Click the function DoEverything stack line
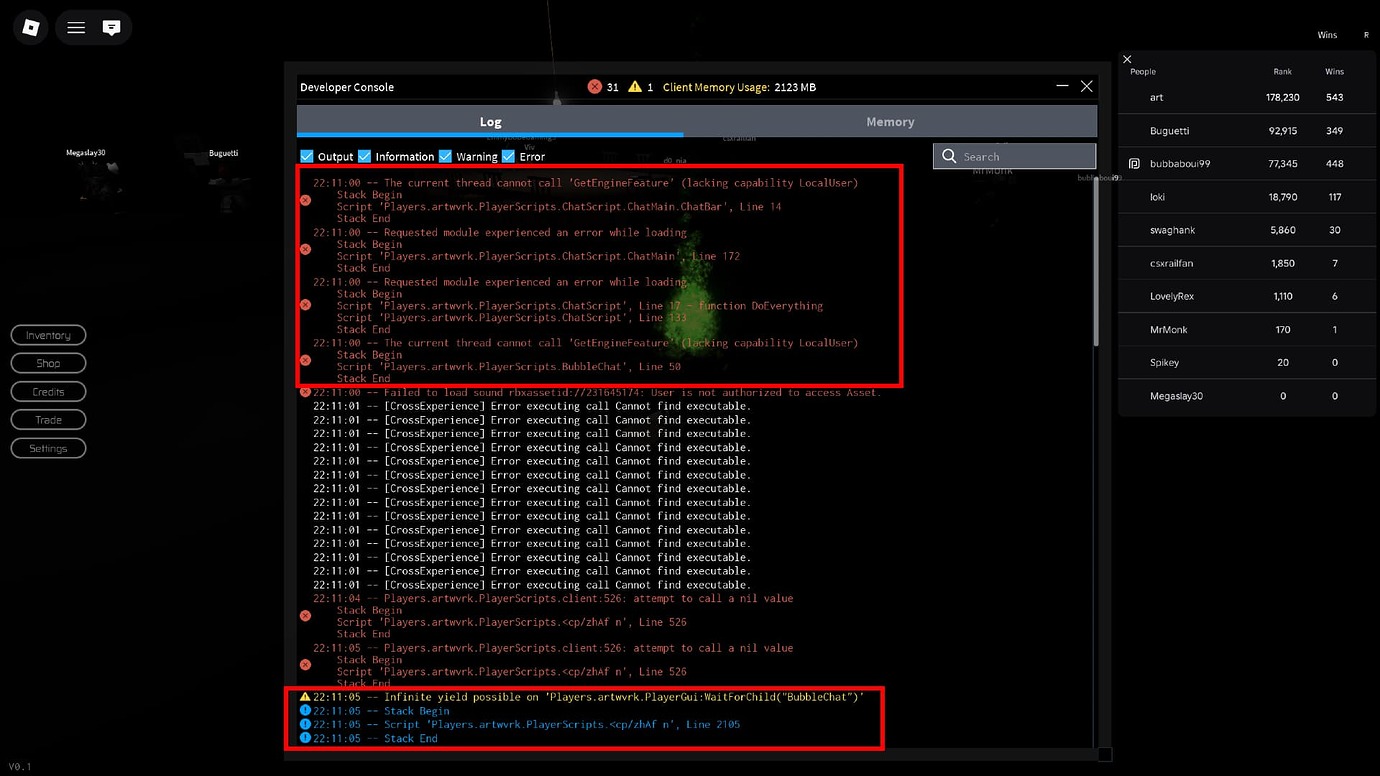The height and width of the screenshot is (776, 1380). pos(580,306)
